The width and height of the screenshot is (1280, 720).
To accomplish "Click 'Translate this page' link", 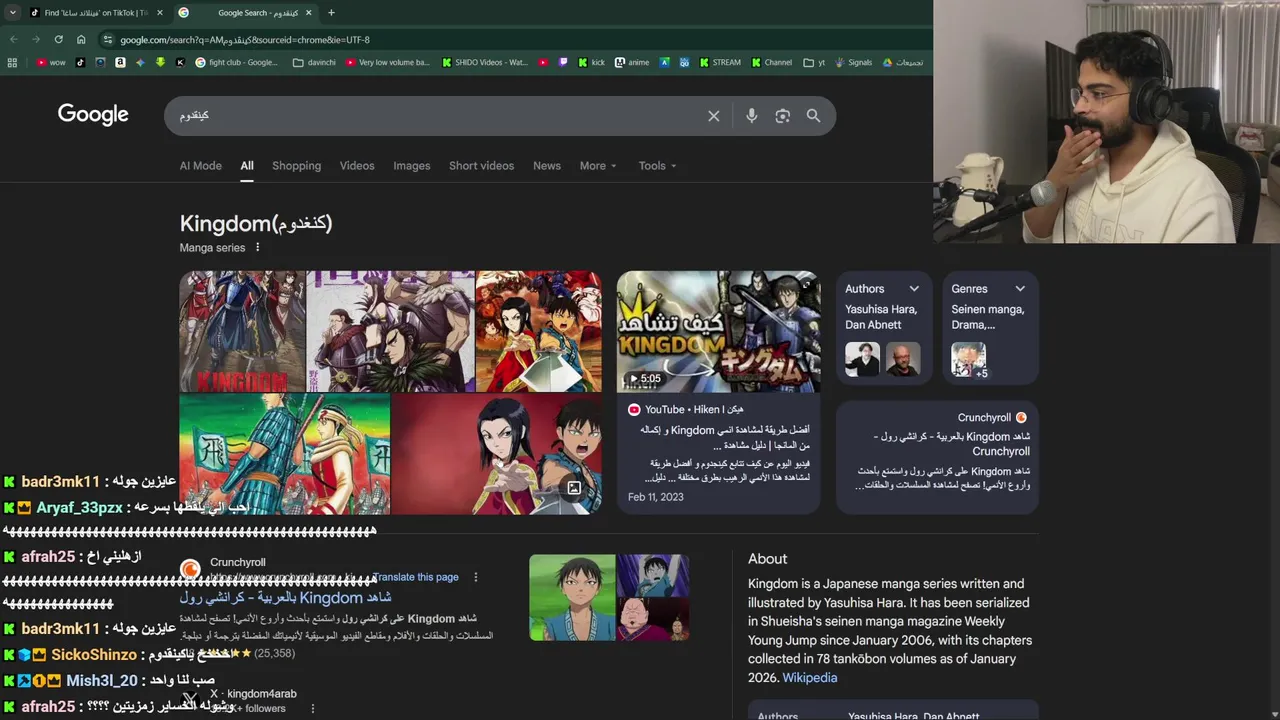I will click(x=416, y=577).
